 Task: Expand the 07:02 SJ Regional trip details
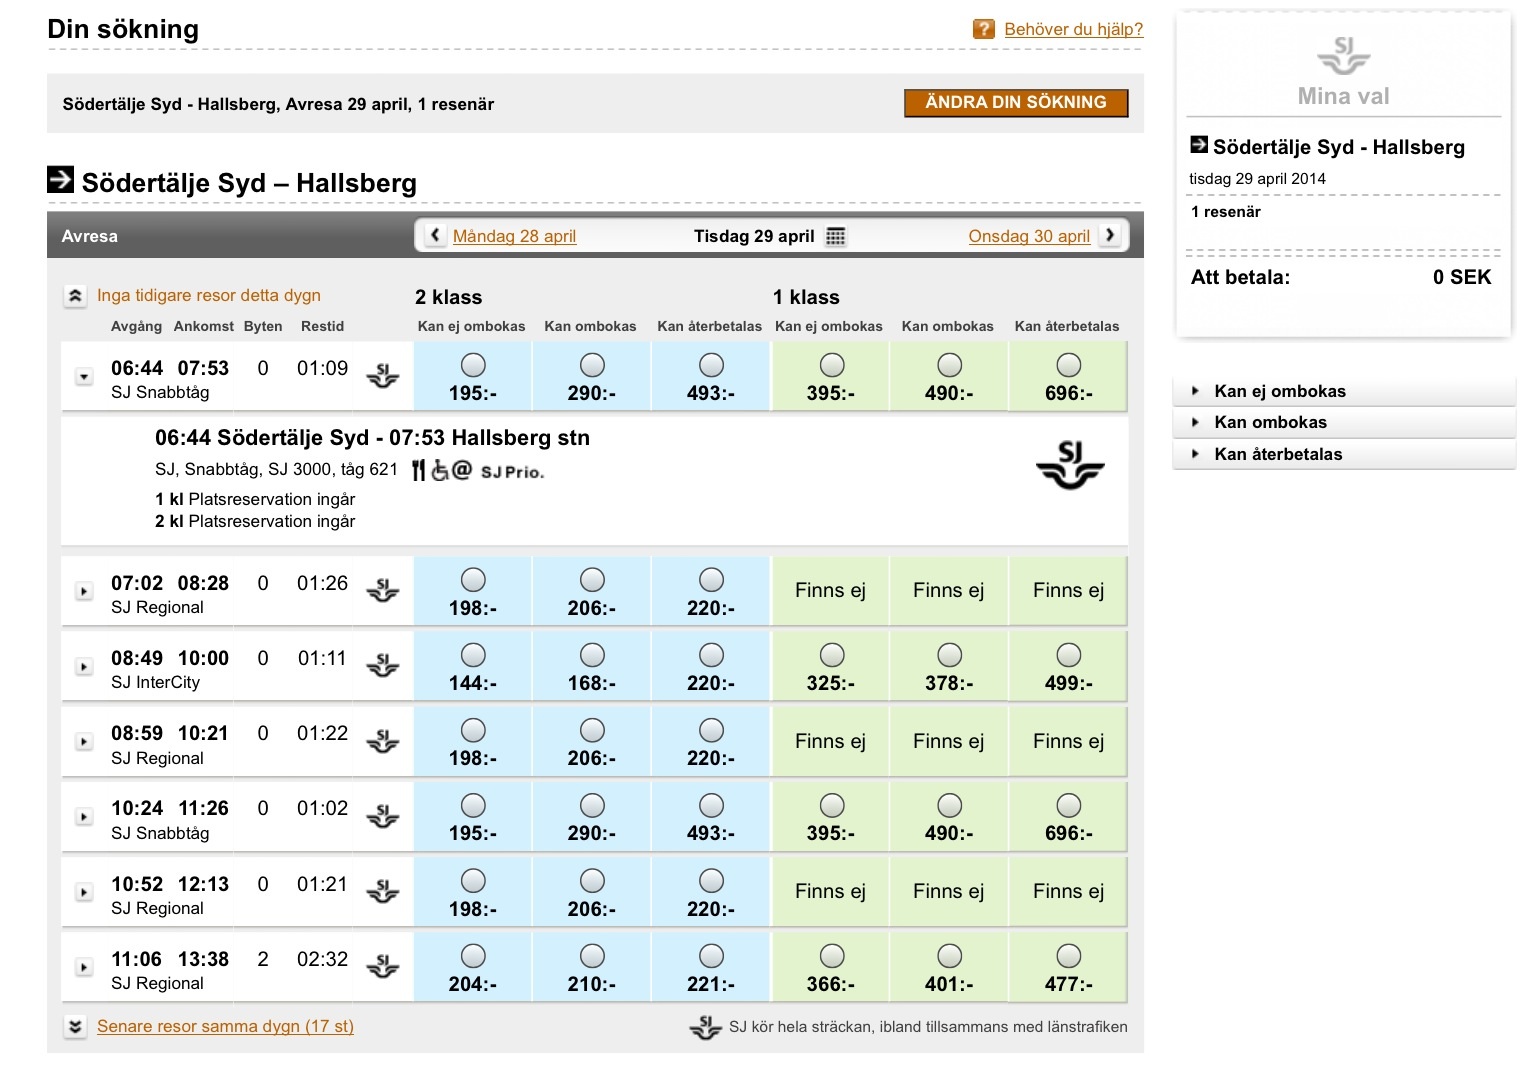(x=84, y=592)
